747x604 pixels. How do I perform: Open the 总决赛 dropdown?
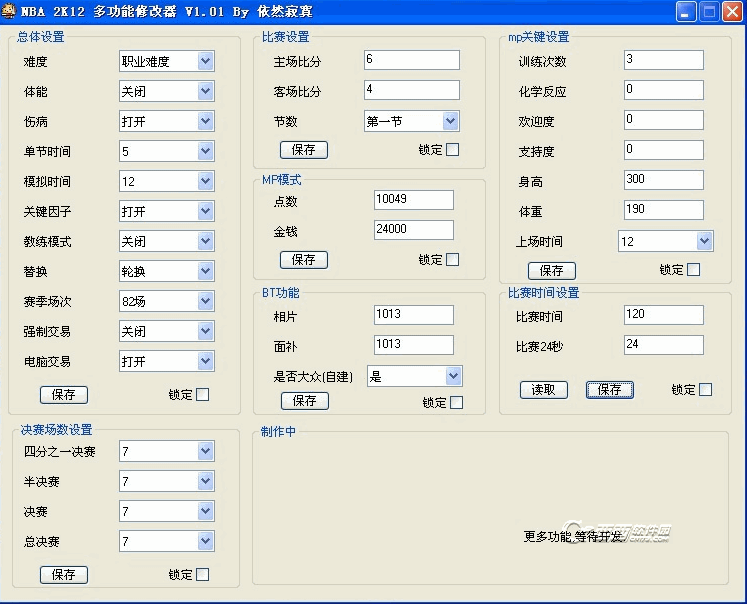click(x=167, y=541)
